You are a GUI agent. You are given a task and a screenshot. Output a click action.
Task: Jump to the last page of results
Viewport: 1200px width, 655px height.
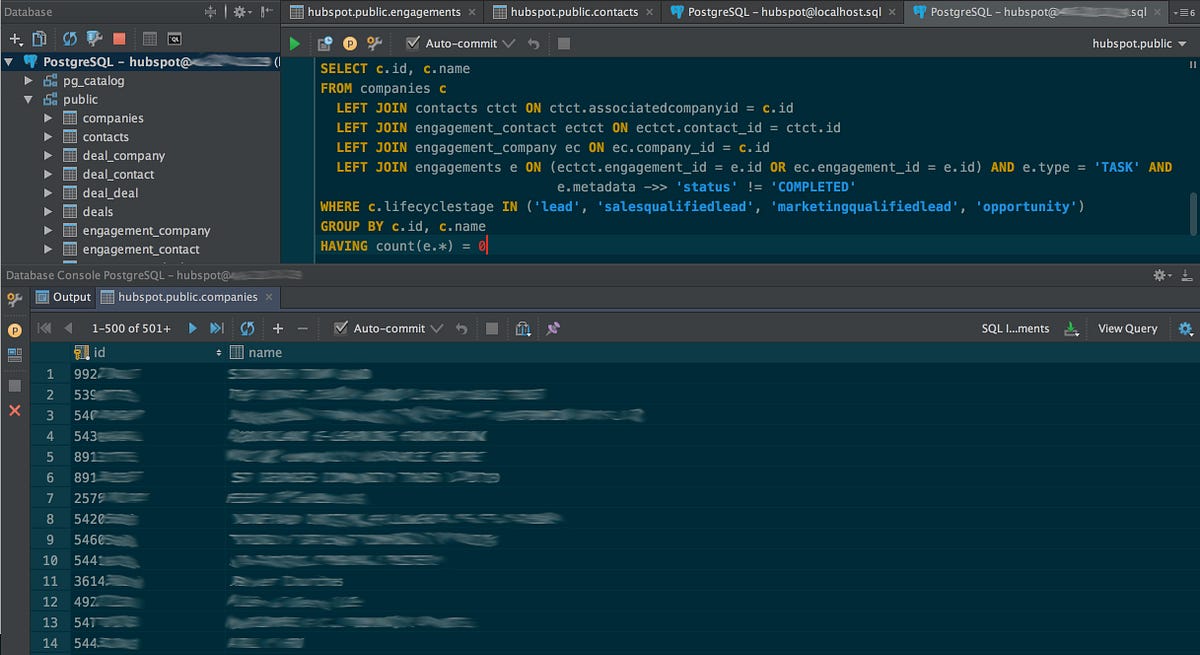pos(216,327)
